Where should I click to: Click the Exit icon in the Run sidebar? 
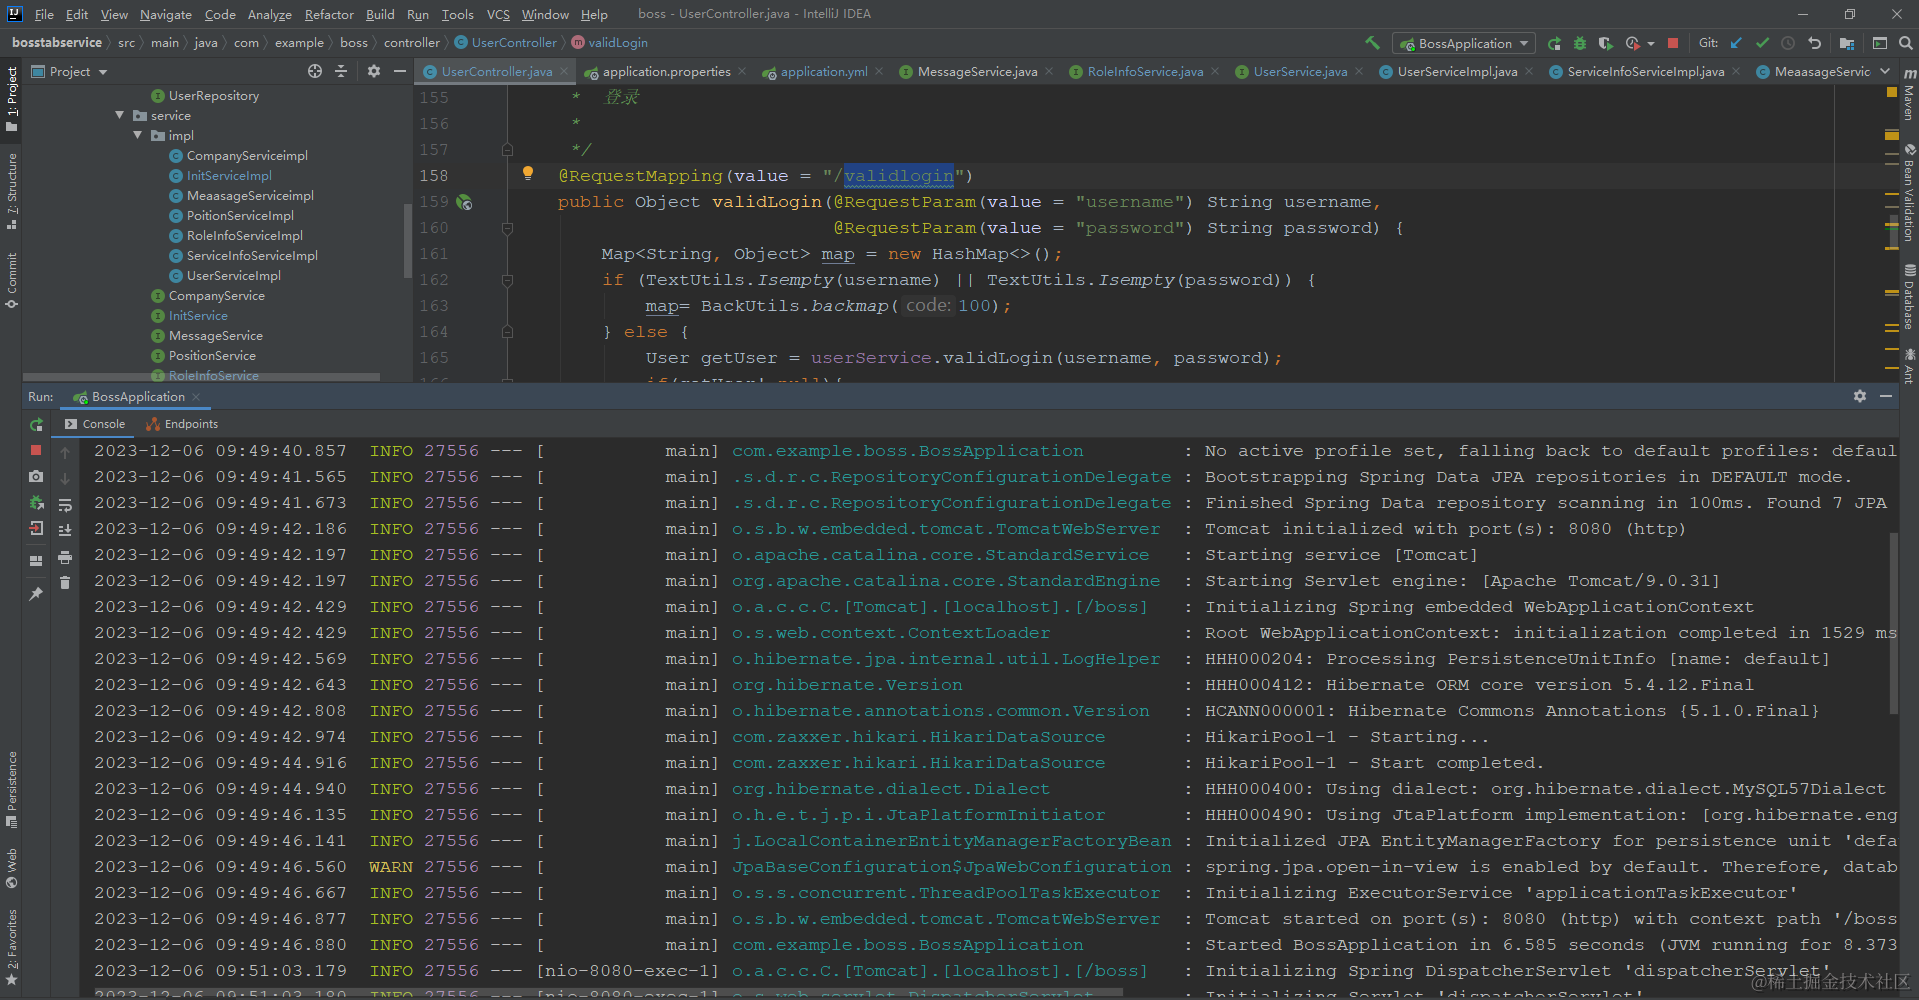tap(36, 528)
